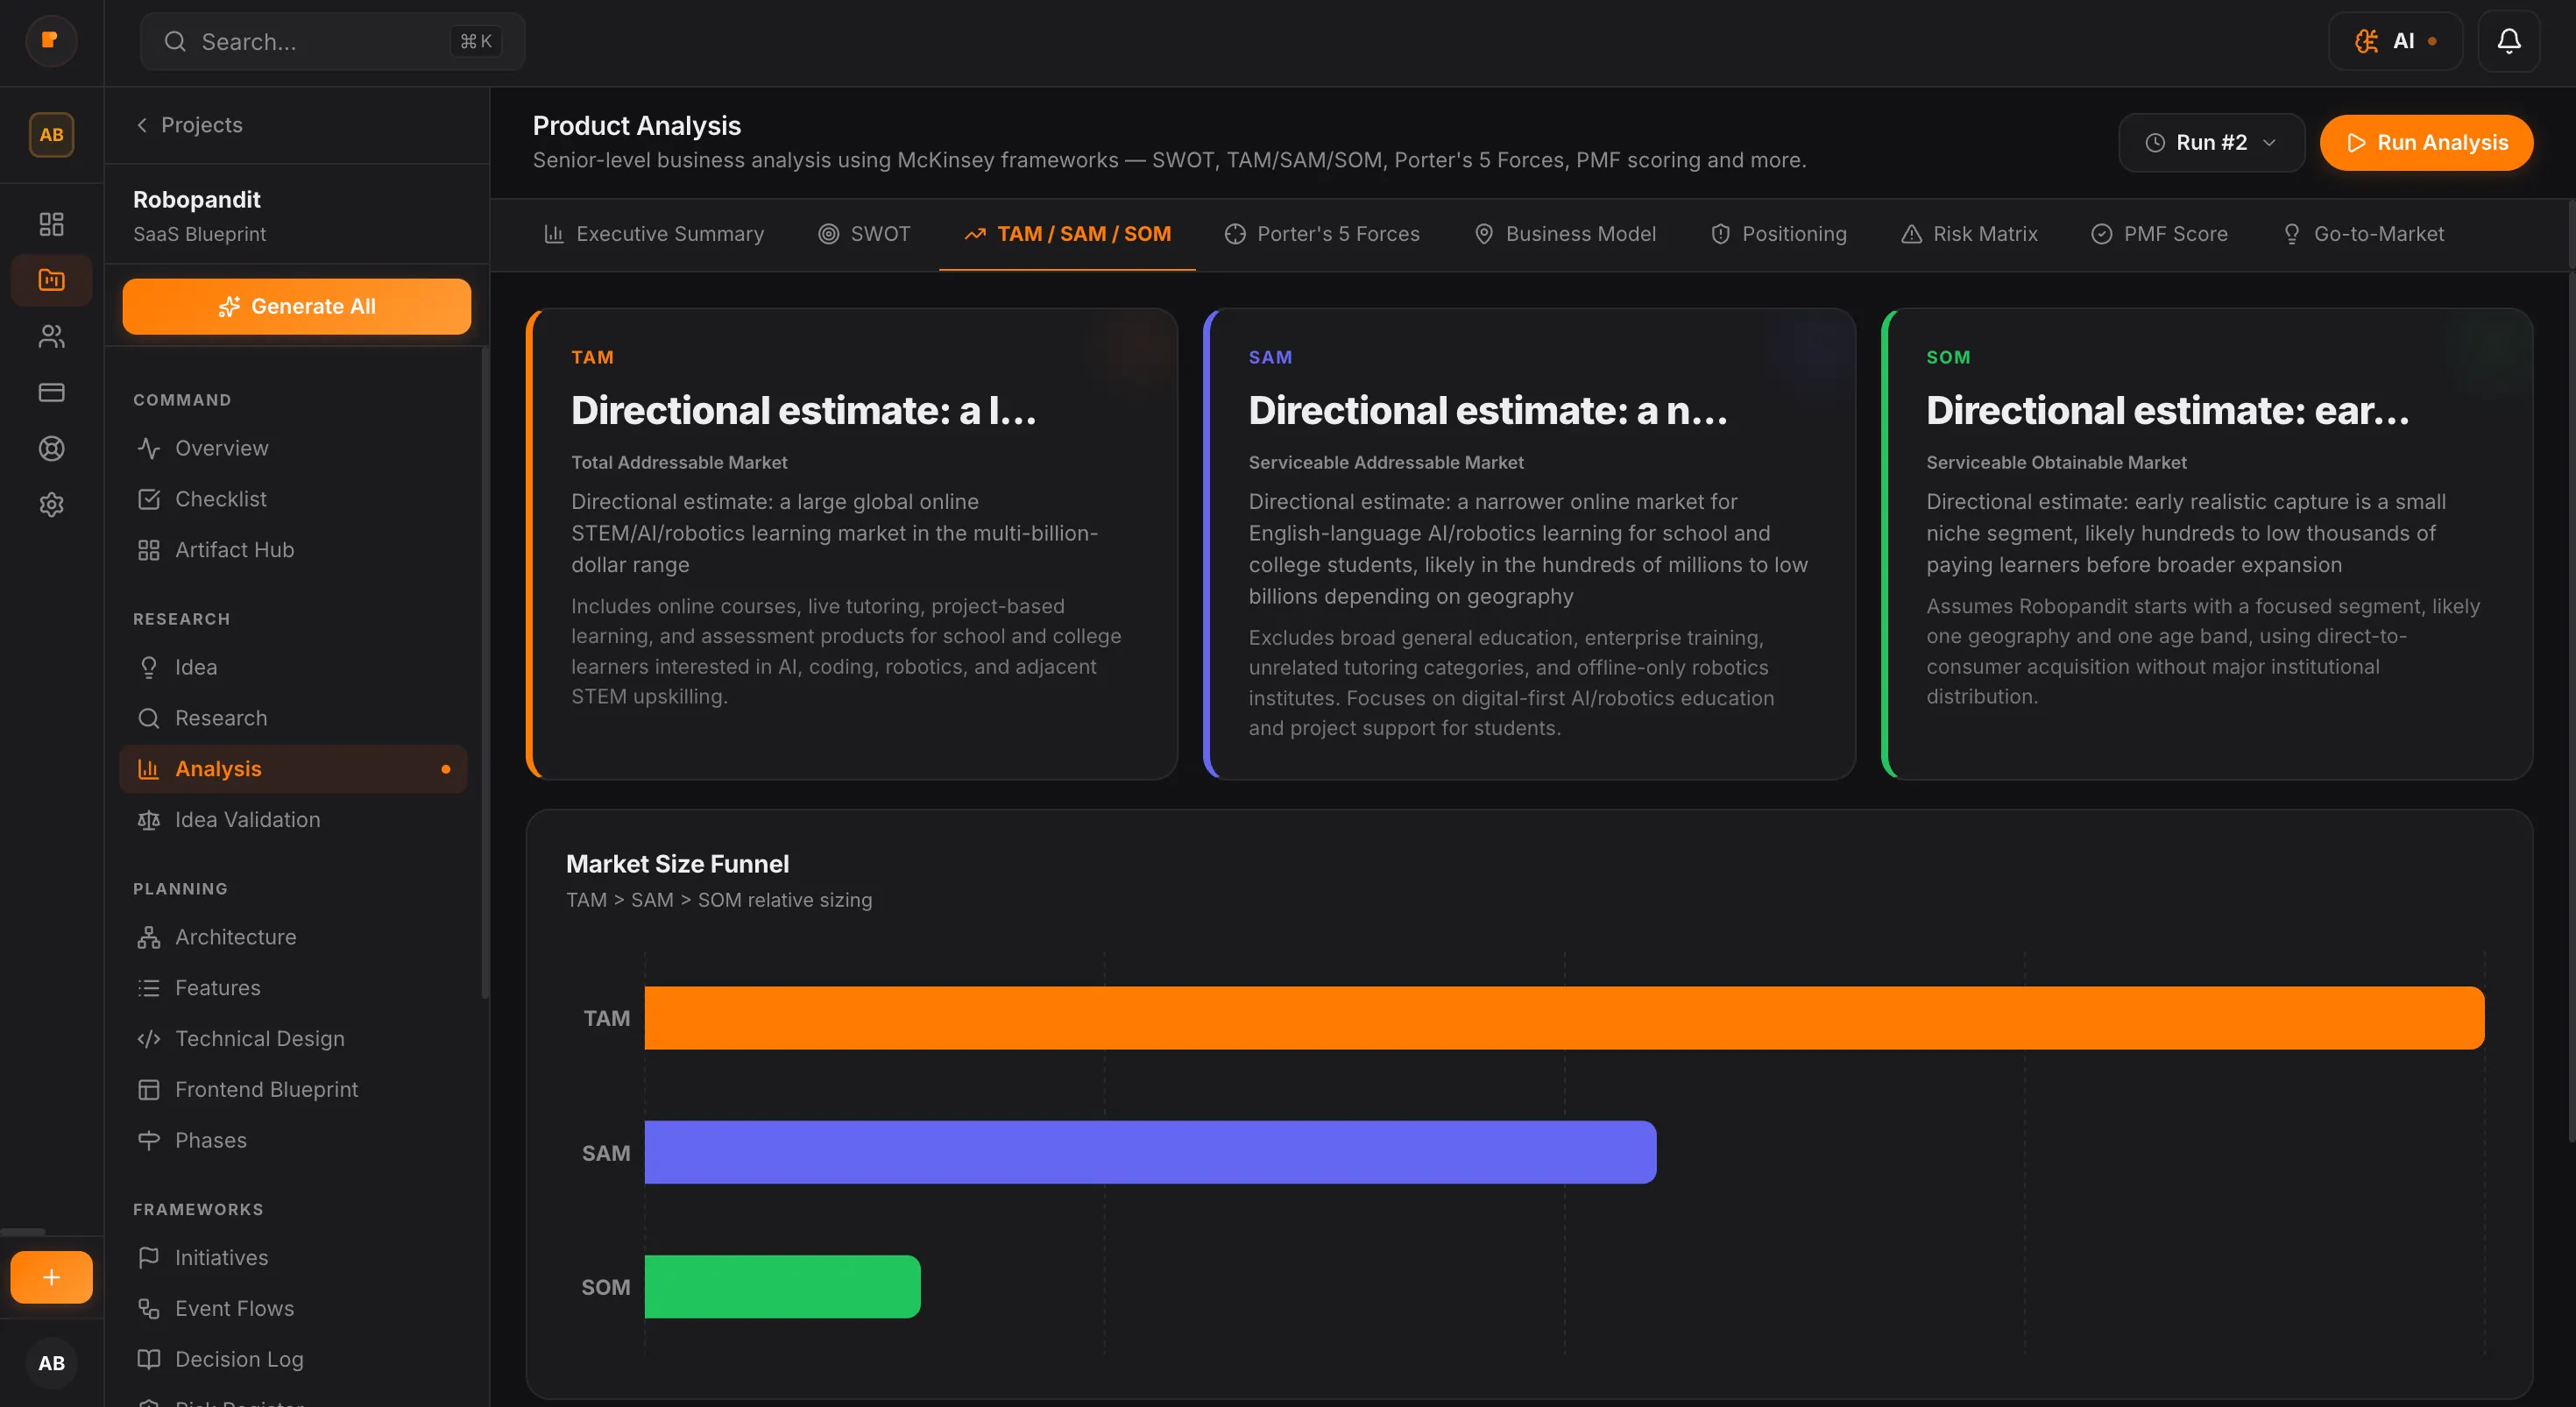
Task: Open the dashboard grid icon in left rail
Action: (x=51, y=223)
